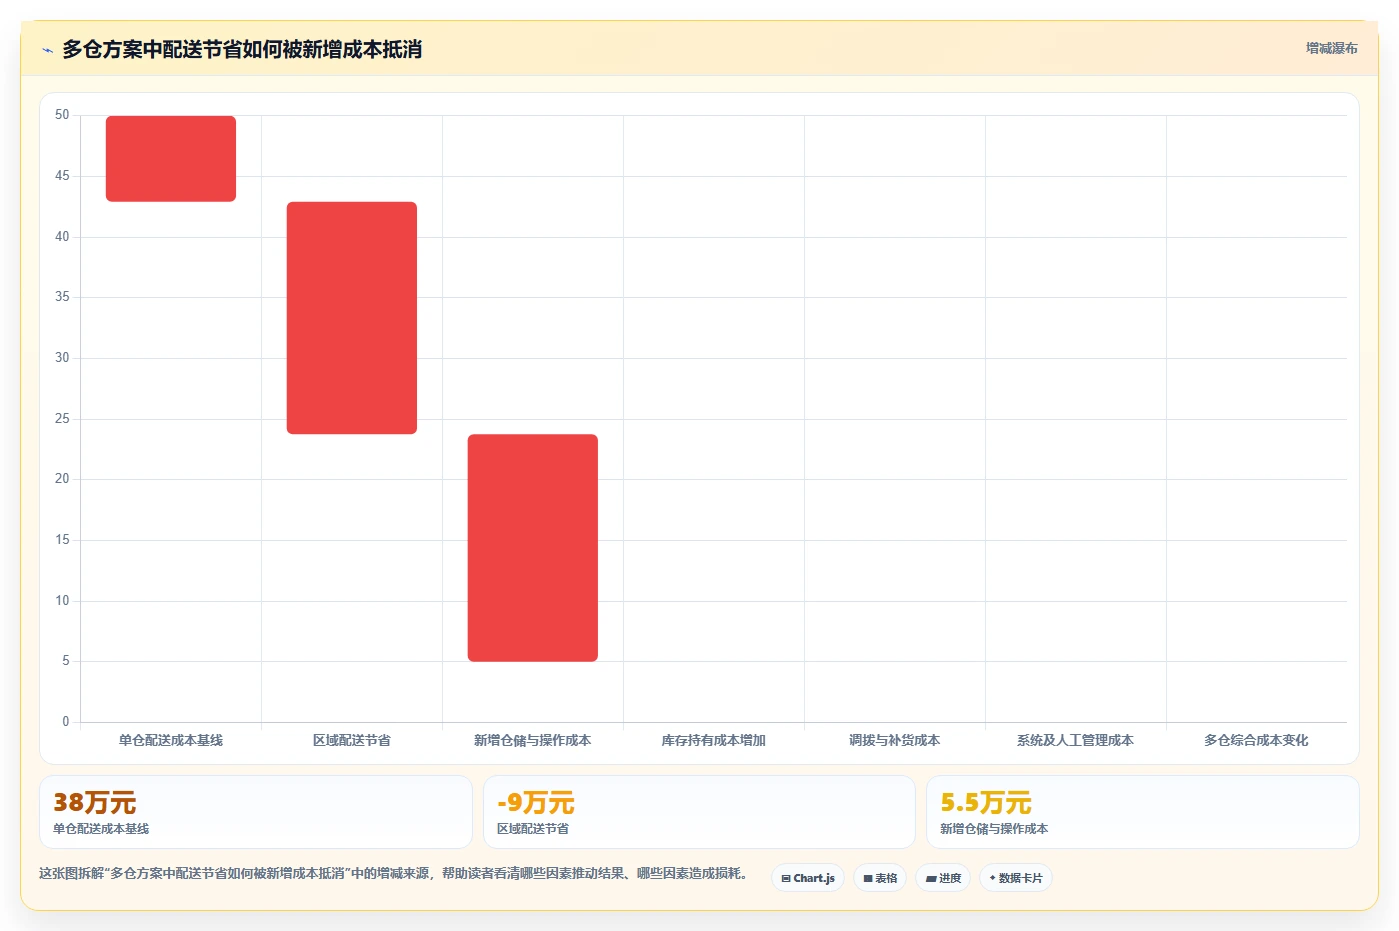The image size is (1399, 931).
Task: Click y-axis tick value 0
Action: [66, 721]
